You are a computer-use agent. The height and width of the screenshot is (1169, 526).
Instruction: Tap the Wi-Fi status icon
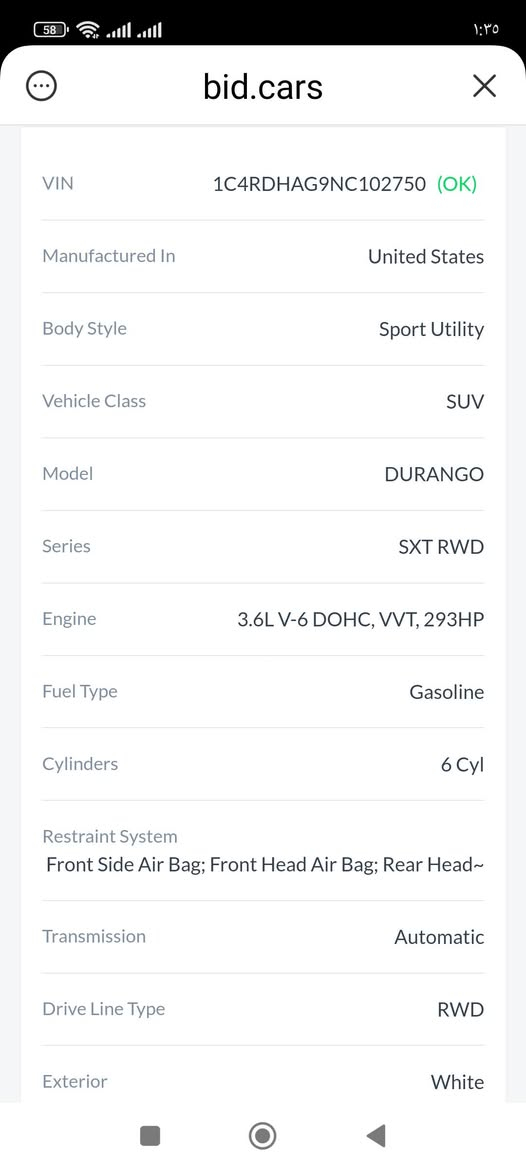point(88,30)
